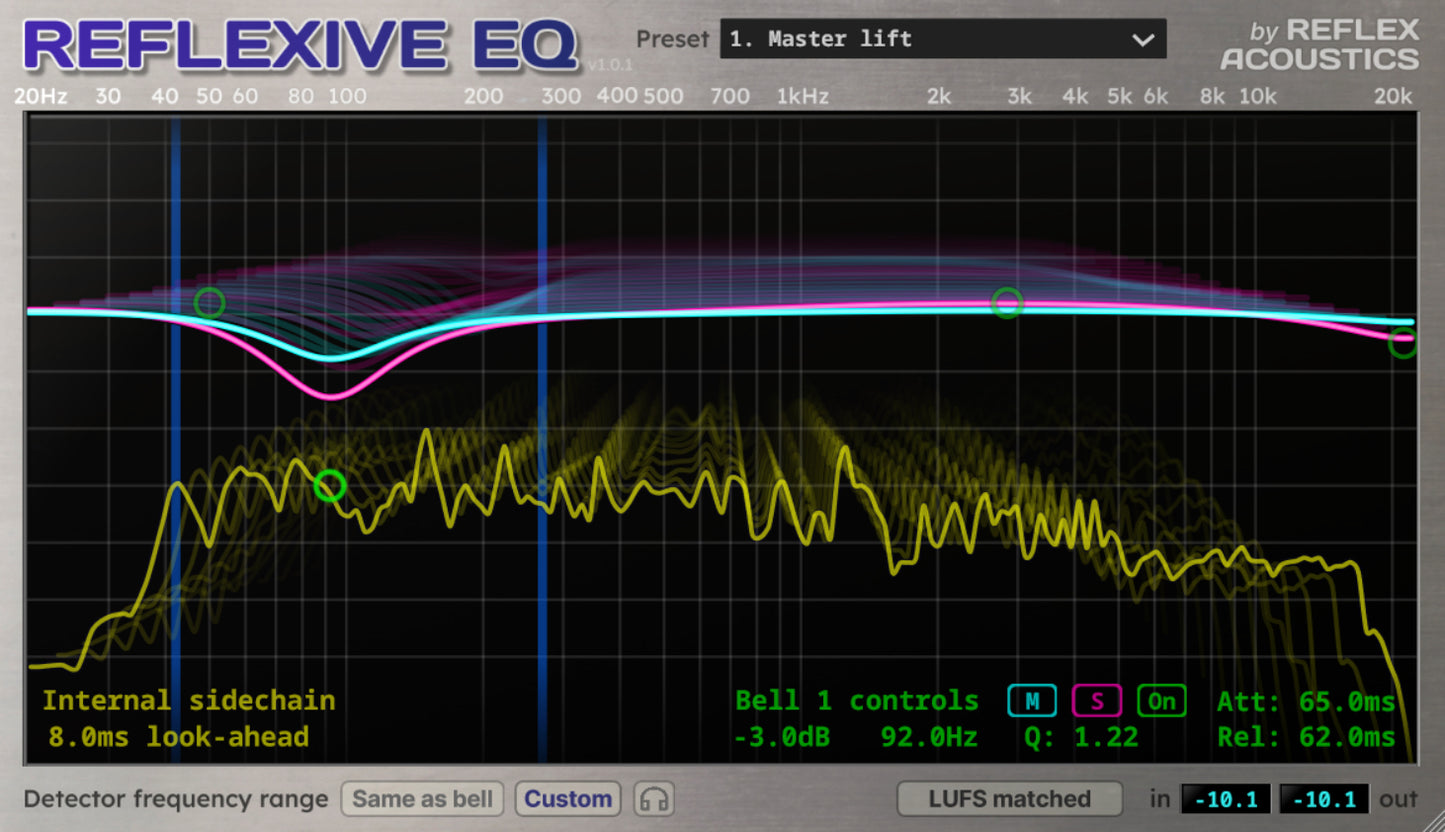
Task: Click the headphone detector audition icon
Action: (x=653, y=799)
